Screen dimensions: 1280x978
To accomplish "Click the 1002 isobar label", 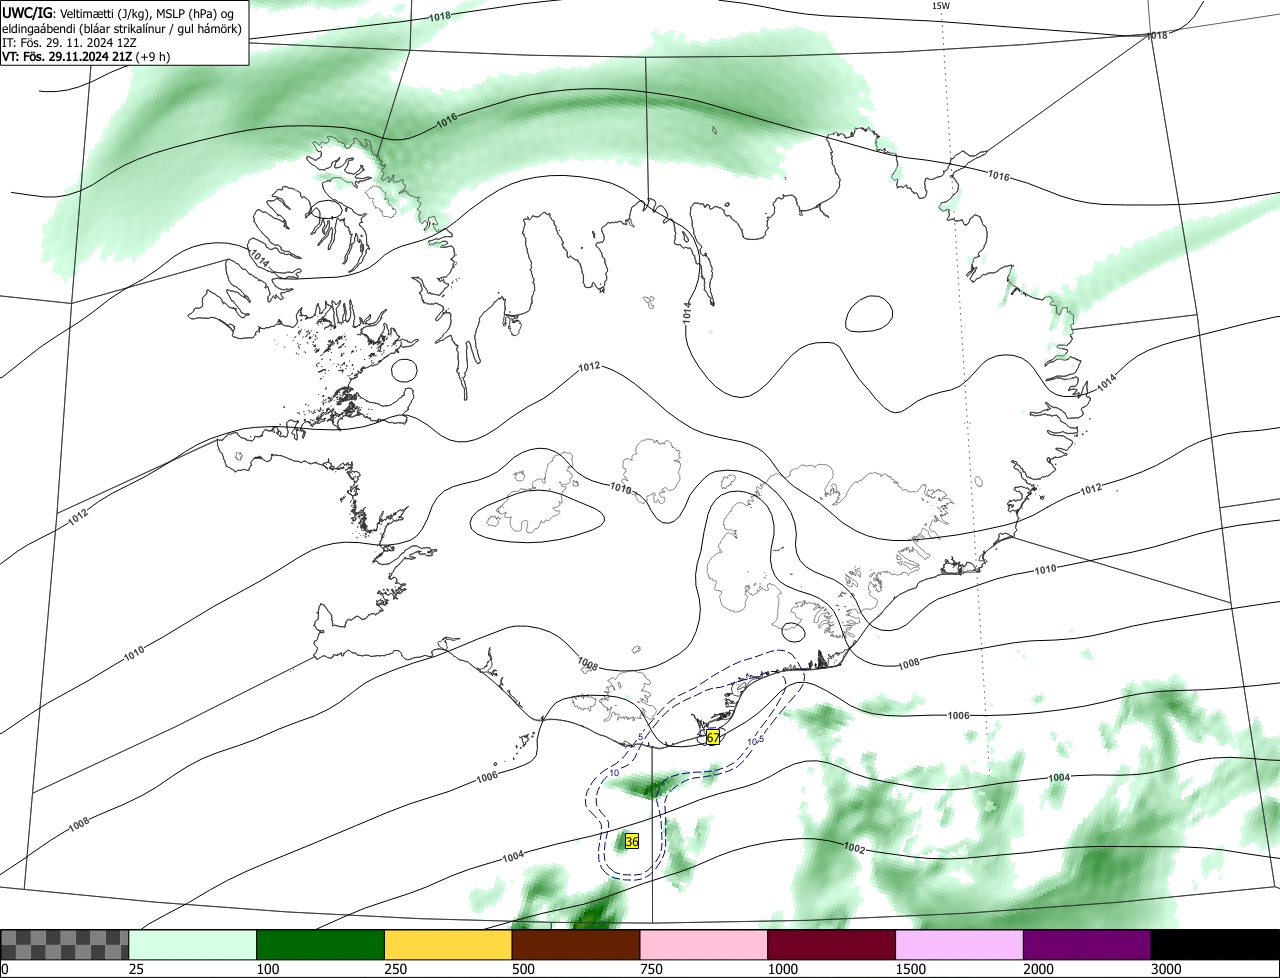I will [854, 848].
